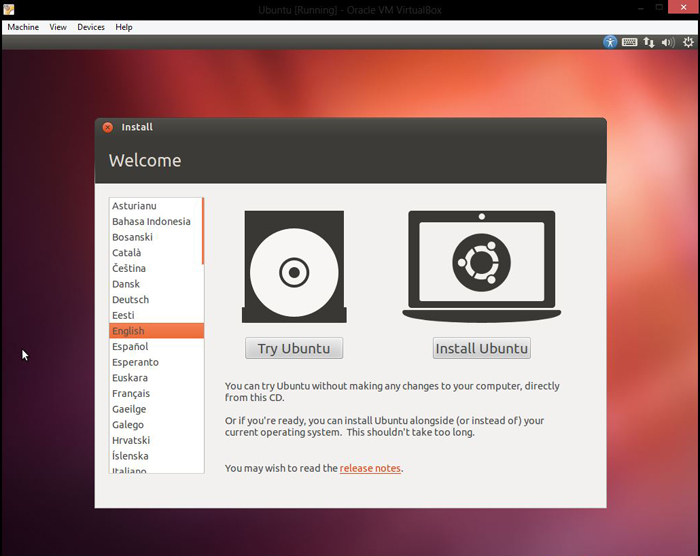Viewport: 700px width, 556px height.
Task: Click the VirtualBox window title icon
Action: tap(8, 9)
